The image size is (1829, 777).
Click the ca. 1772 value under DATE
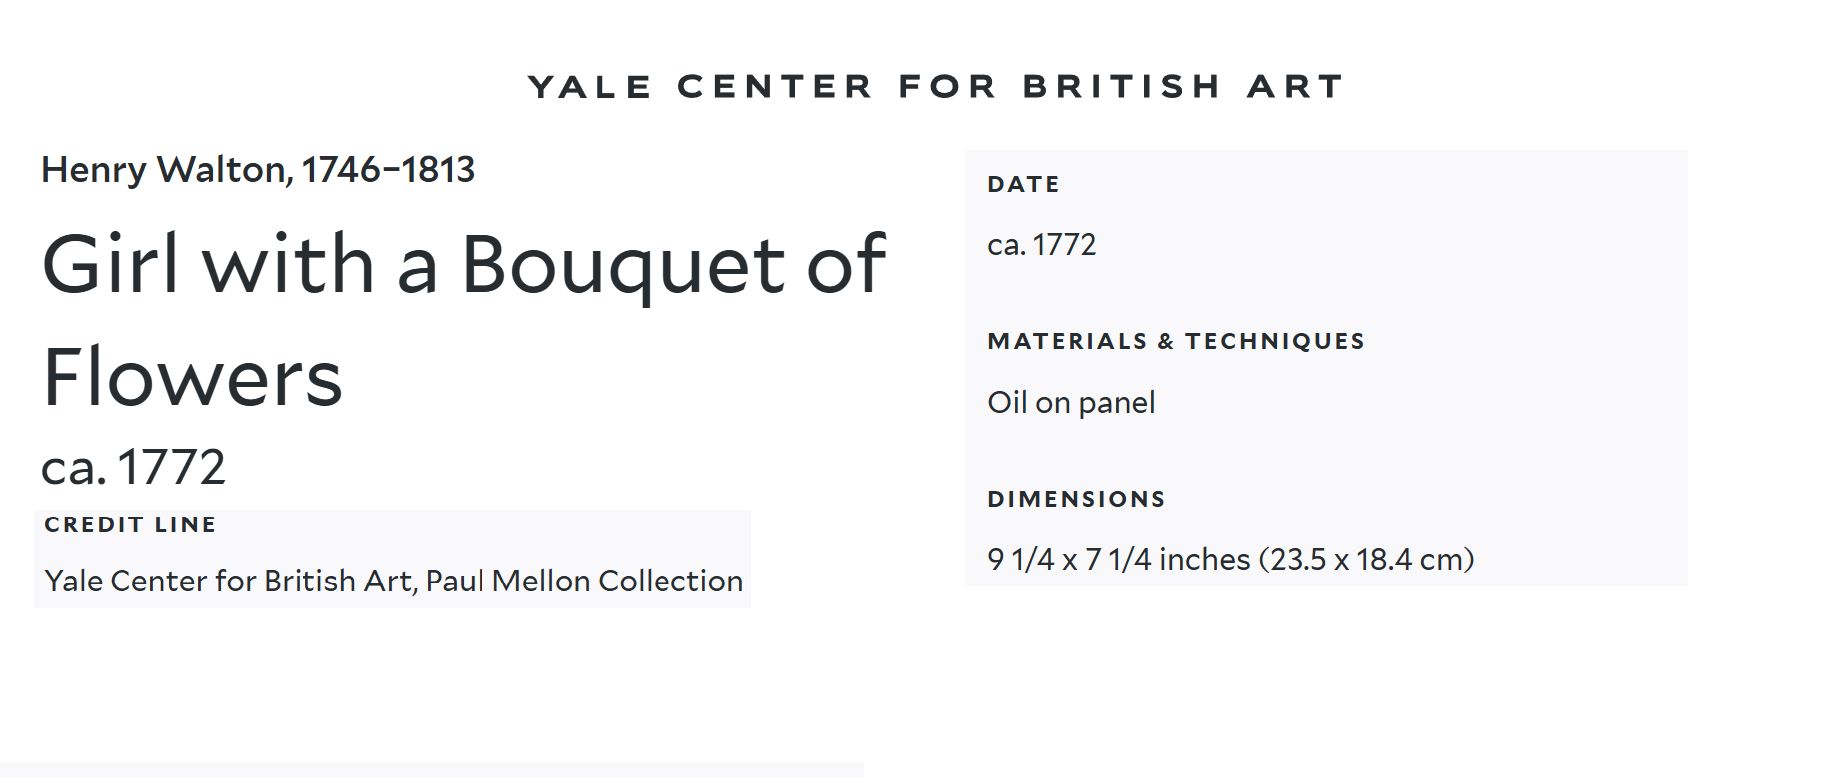[x=1041, y=245]
